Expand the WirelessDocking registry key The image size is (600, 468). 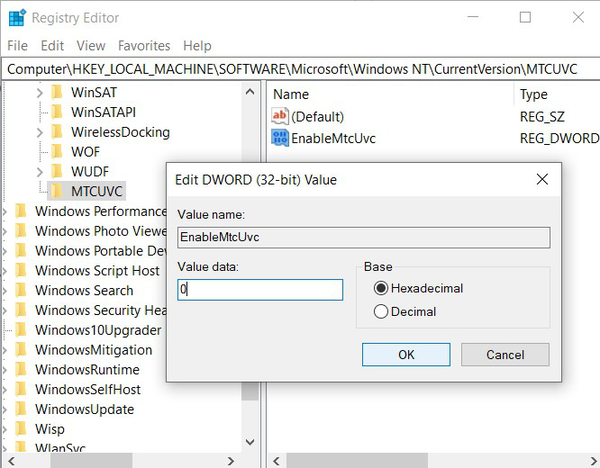(x=40, y=132)
